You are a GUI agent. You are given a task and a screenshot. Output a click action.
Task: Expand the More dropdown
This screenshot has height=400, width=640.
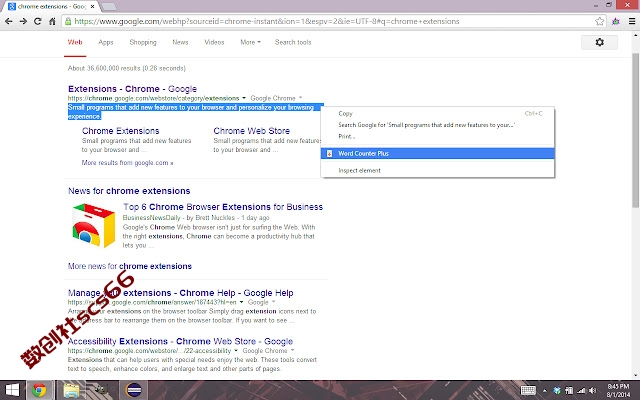[250, 42]
